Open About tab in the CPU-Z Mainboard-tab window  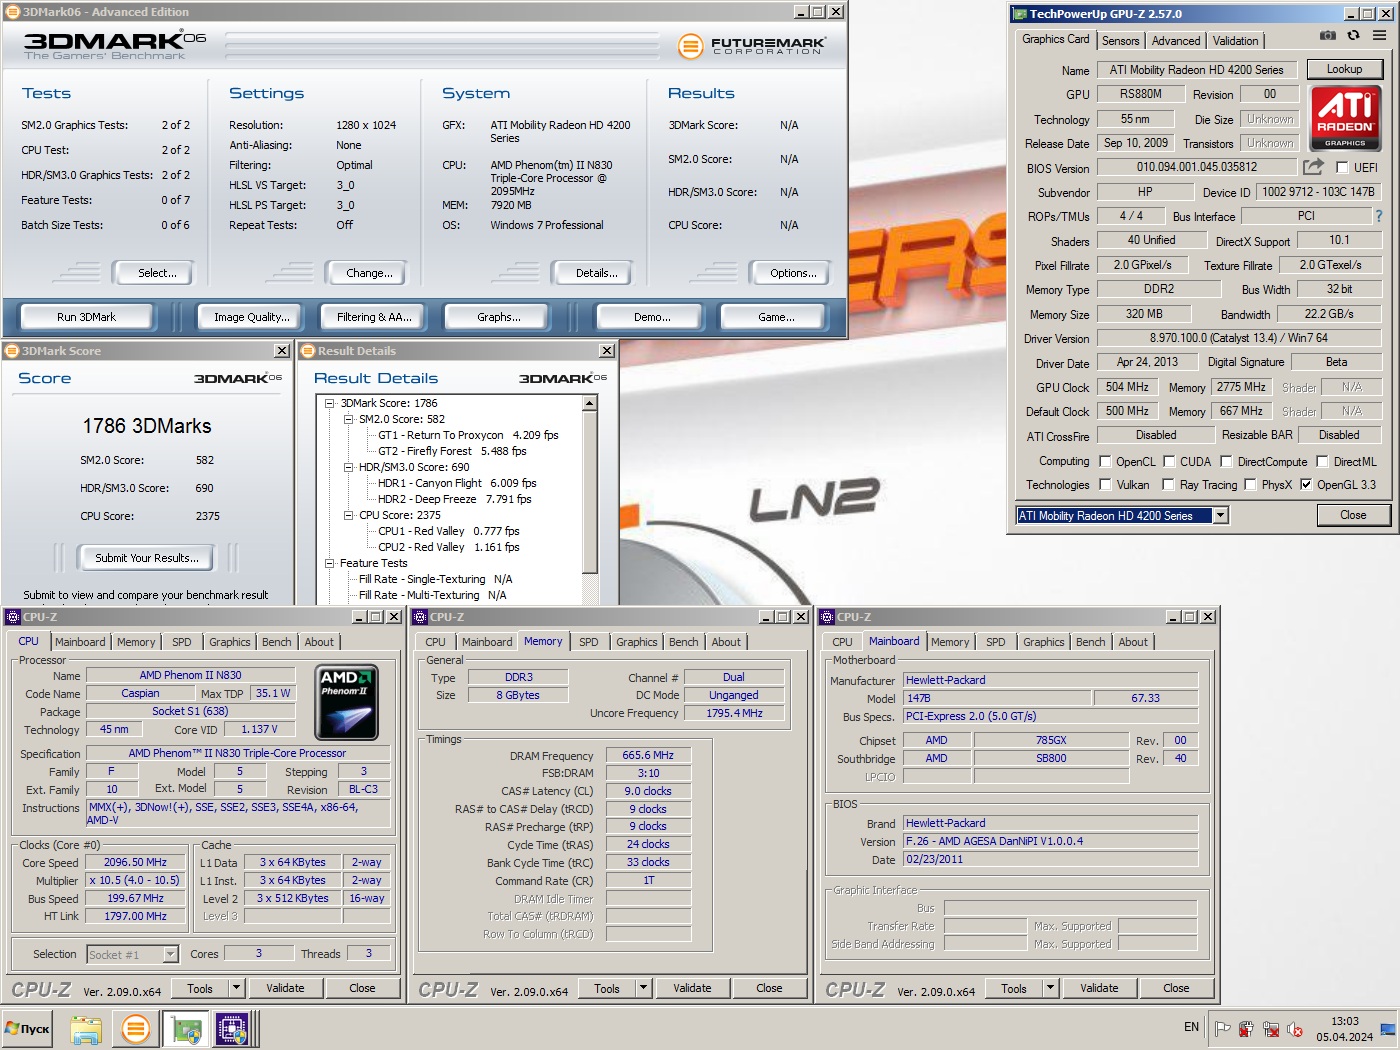[1133, 642]
